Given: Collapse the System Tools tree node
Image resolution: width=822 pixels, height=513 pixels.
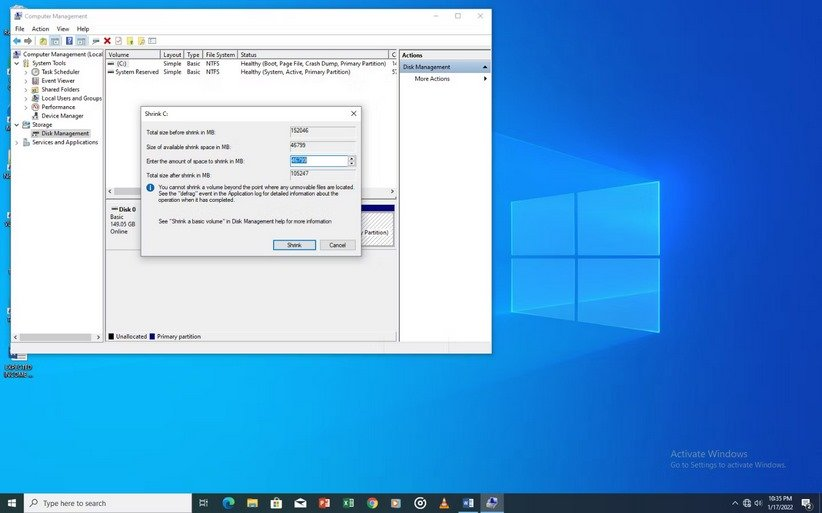Looking at the screenshot, I should pos(17,63).
